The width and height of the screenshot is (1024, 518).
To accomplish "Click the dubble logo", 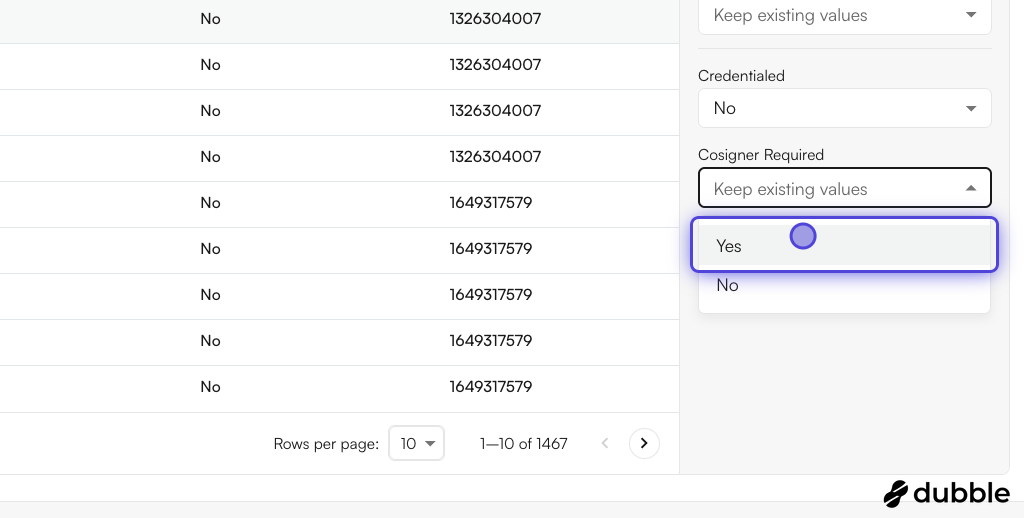I will (x=946, y=493).
